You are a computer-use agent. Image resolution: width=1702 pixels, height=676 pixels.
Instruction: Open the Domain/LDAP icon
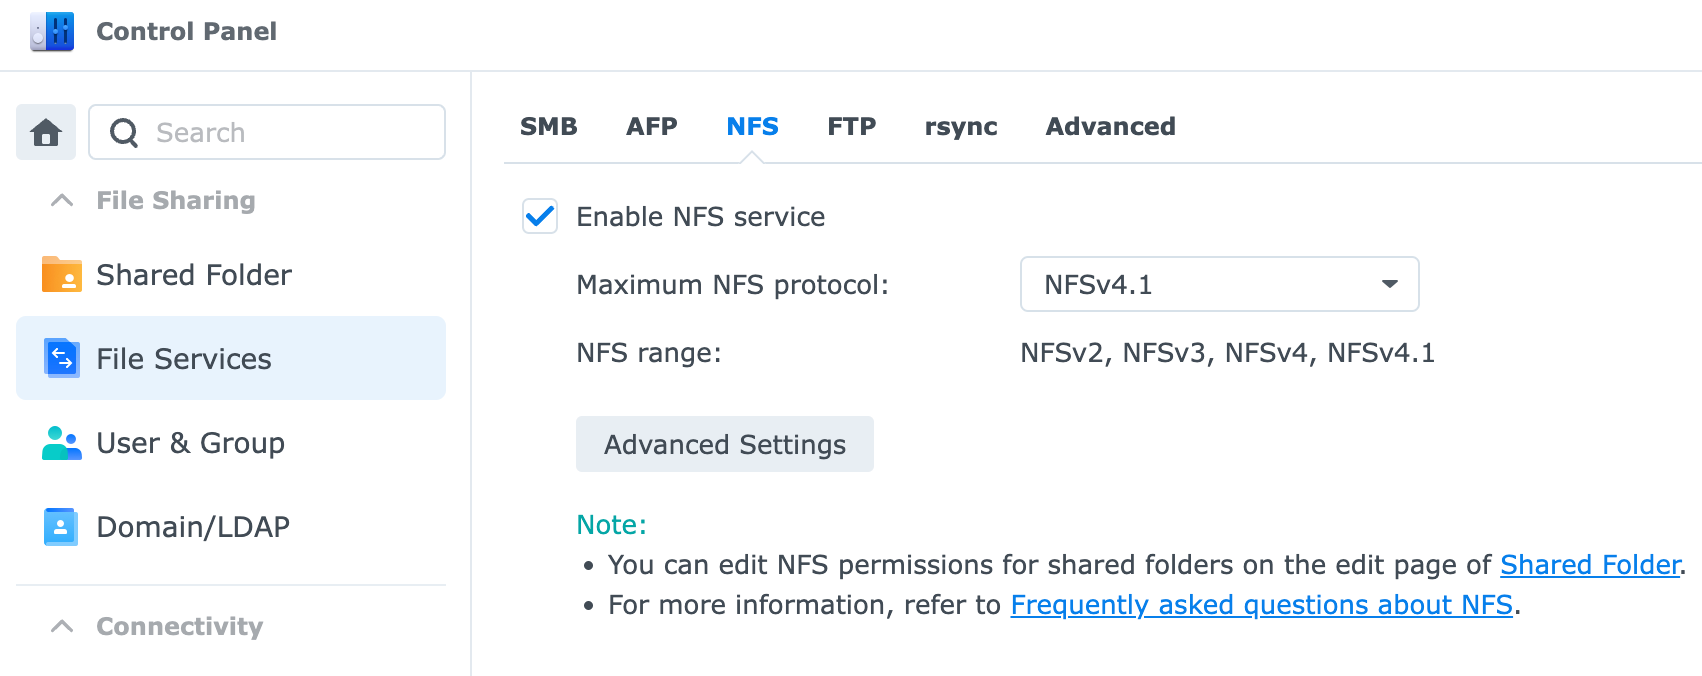pos(61,526)
